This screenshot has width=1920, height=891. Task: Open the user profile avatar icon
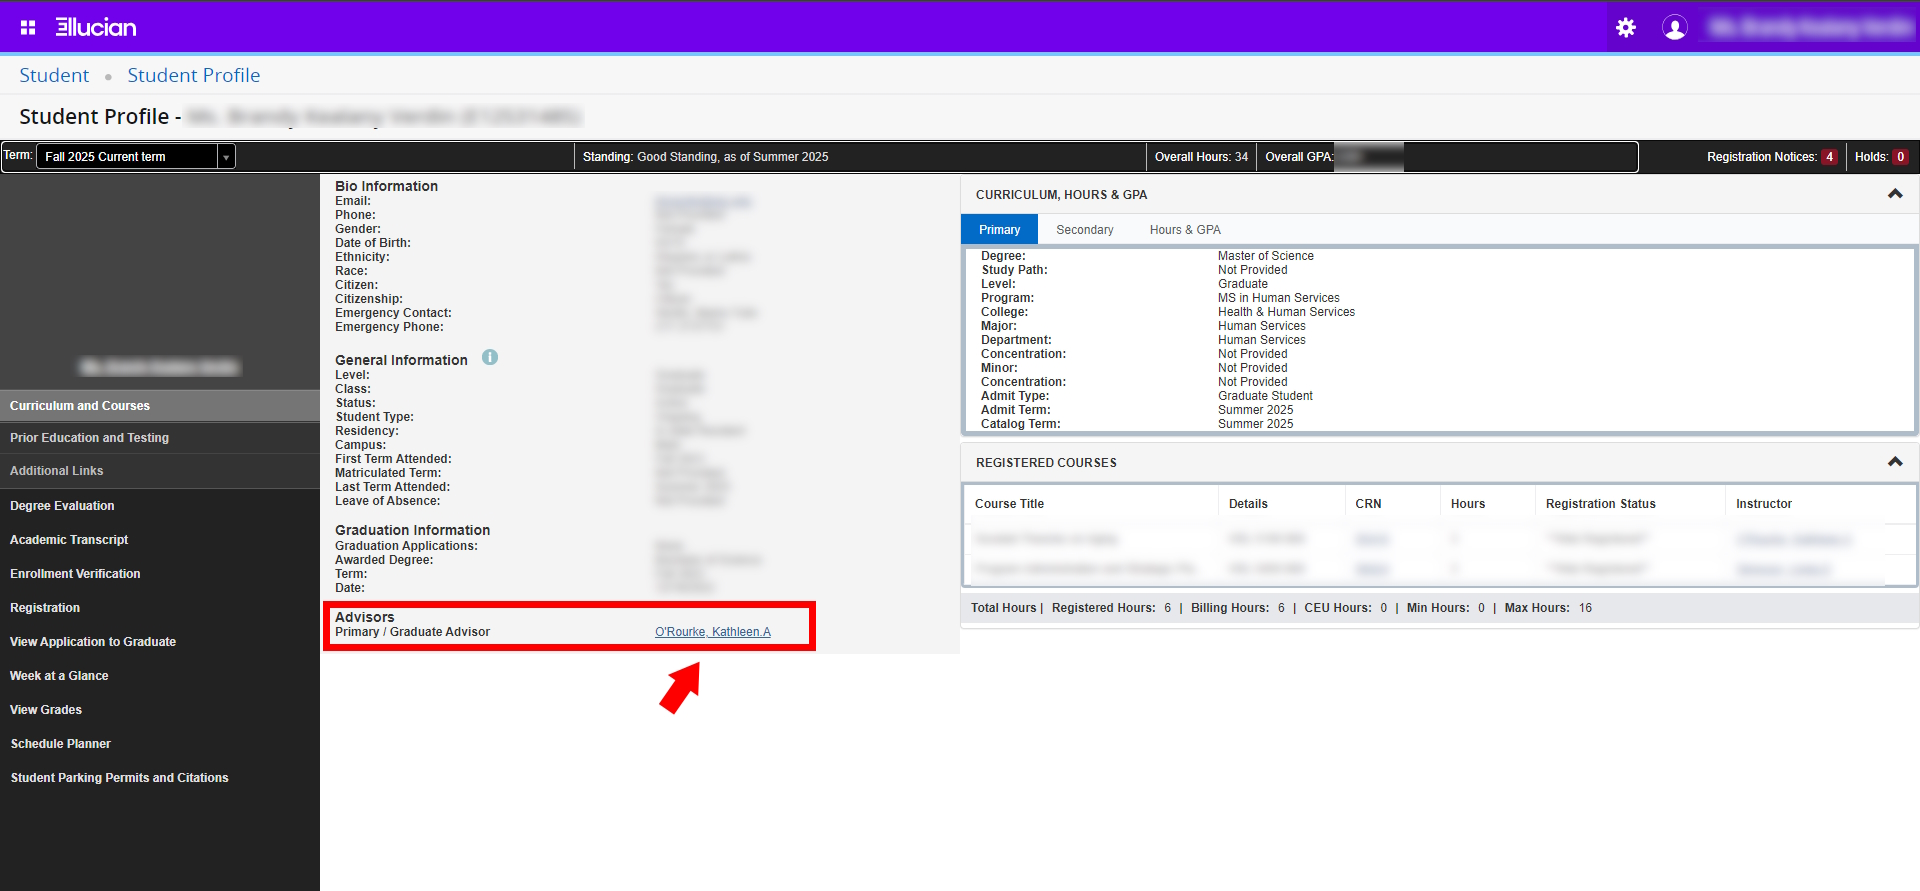tap(1674, 27)
